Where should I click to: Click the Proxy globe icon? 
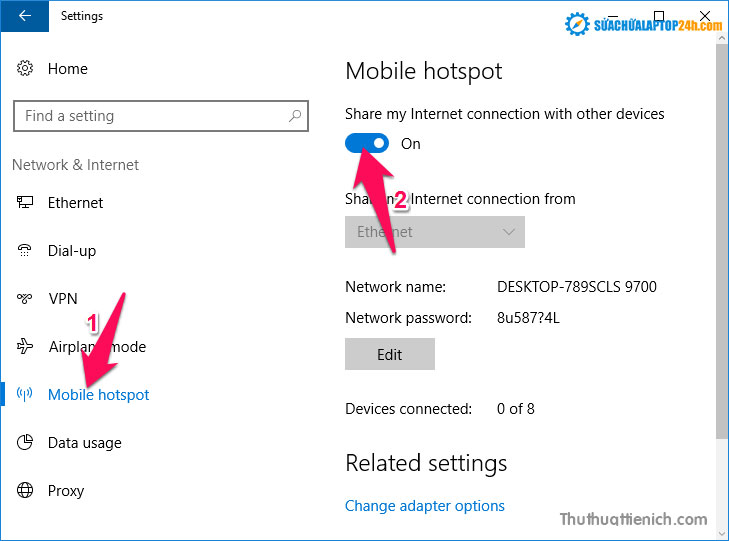tap(25, 491)
